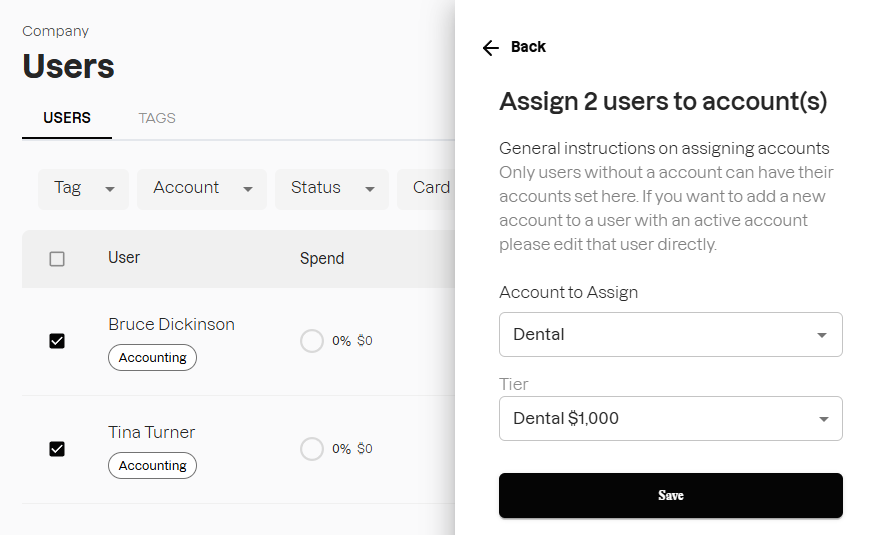Uncheck Bruce Dickinson's row checkbox
Screen dimensions: 873x535
57,341
